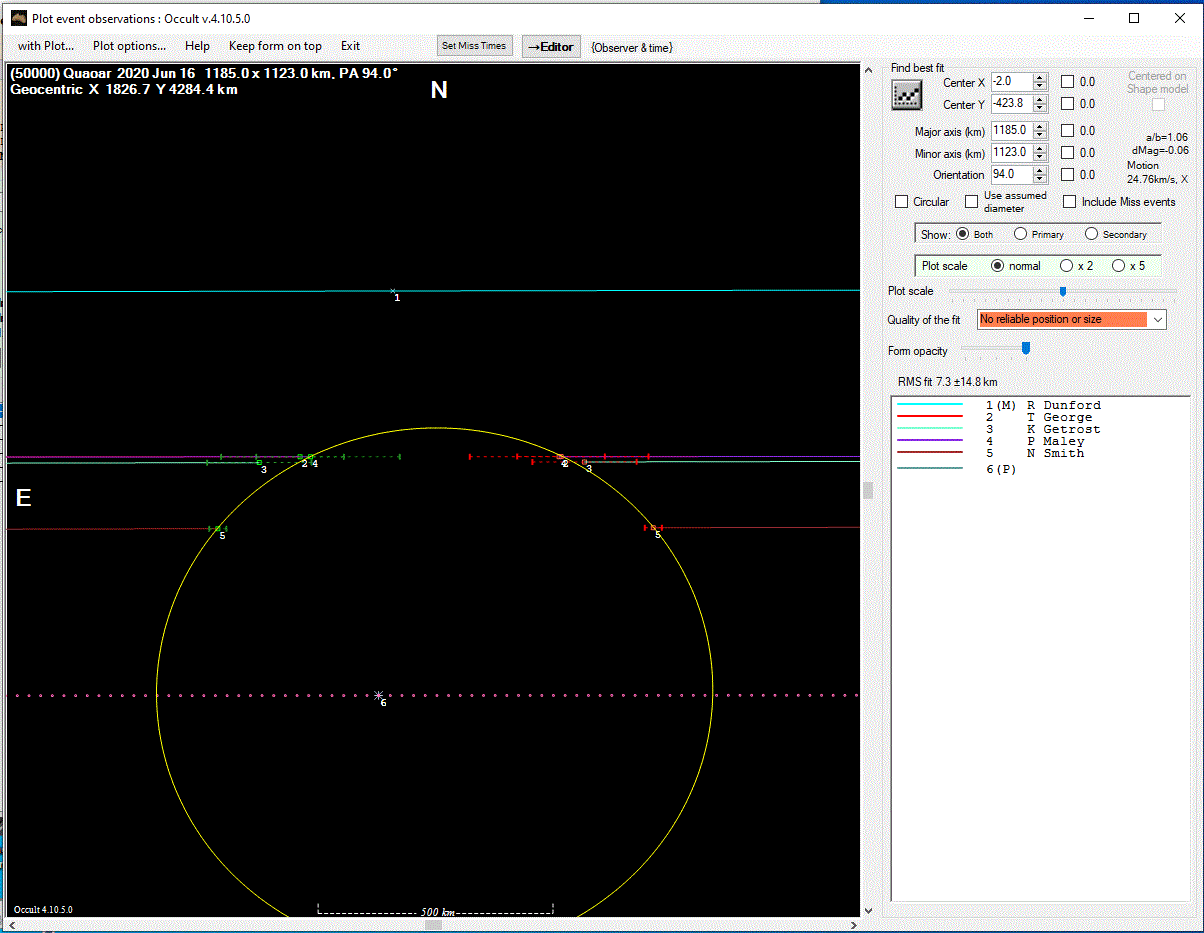Click the 500 km scale bar label
Viewport: 1204px width, 933px height.
(x=438, y=912)
